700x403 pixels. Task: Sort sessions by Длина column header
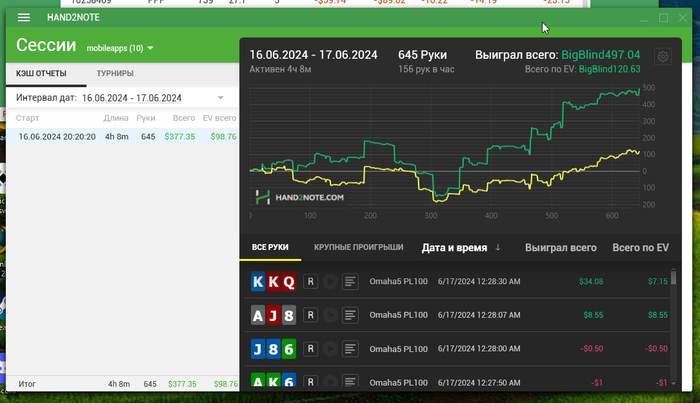pos(116,118)
